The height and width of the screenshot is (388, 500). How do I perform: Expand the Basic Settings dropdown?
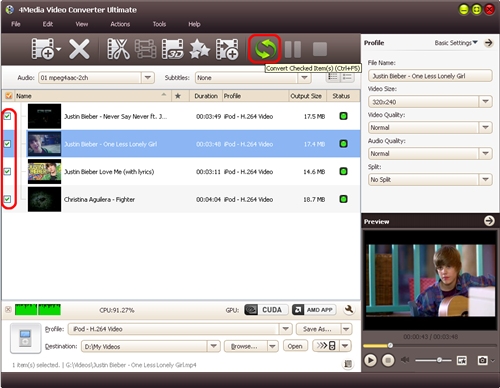point(456,43)
